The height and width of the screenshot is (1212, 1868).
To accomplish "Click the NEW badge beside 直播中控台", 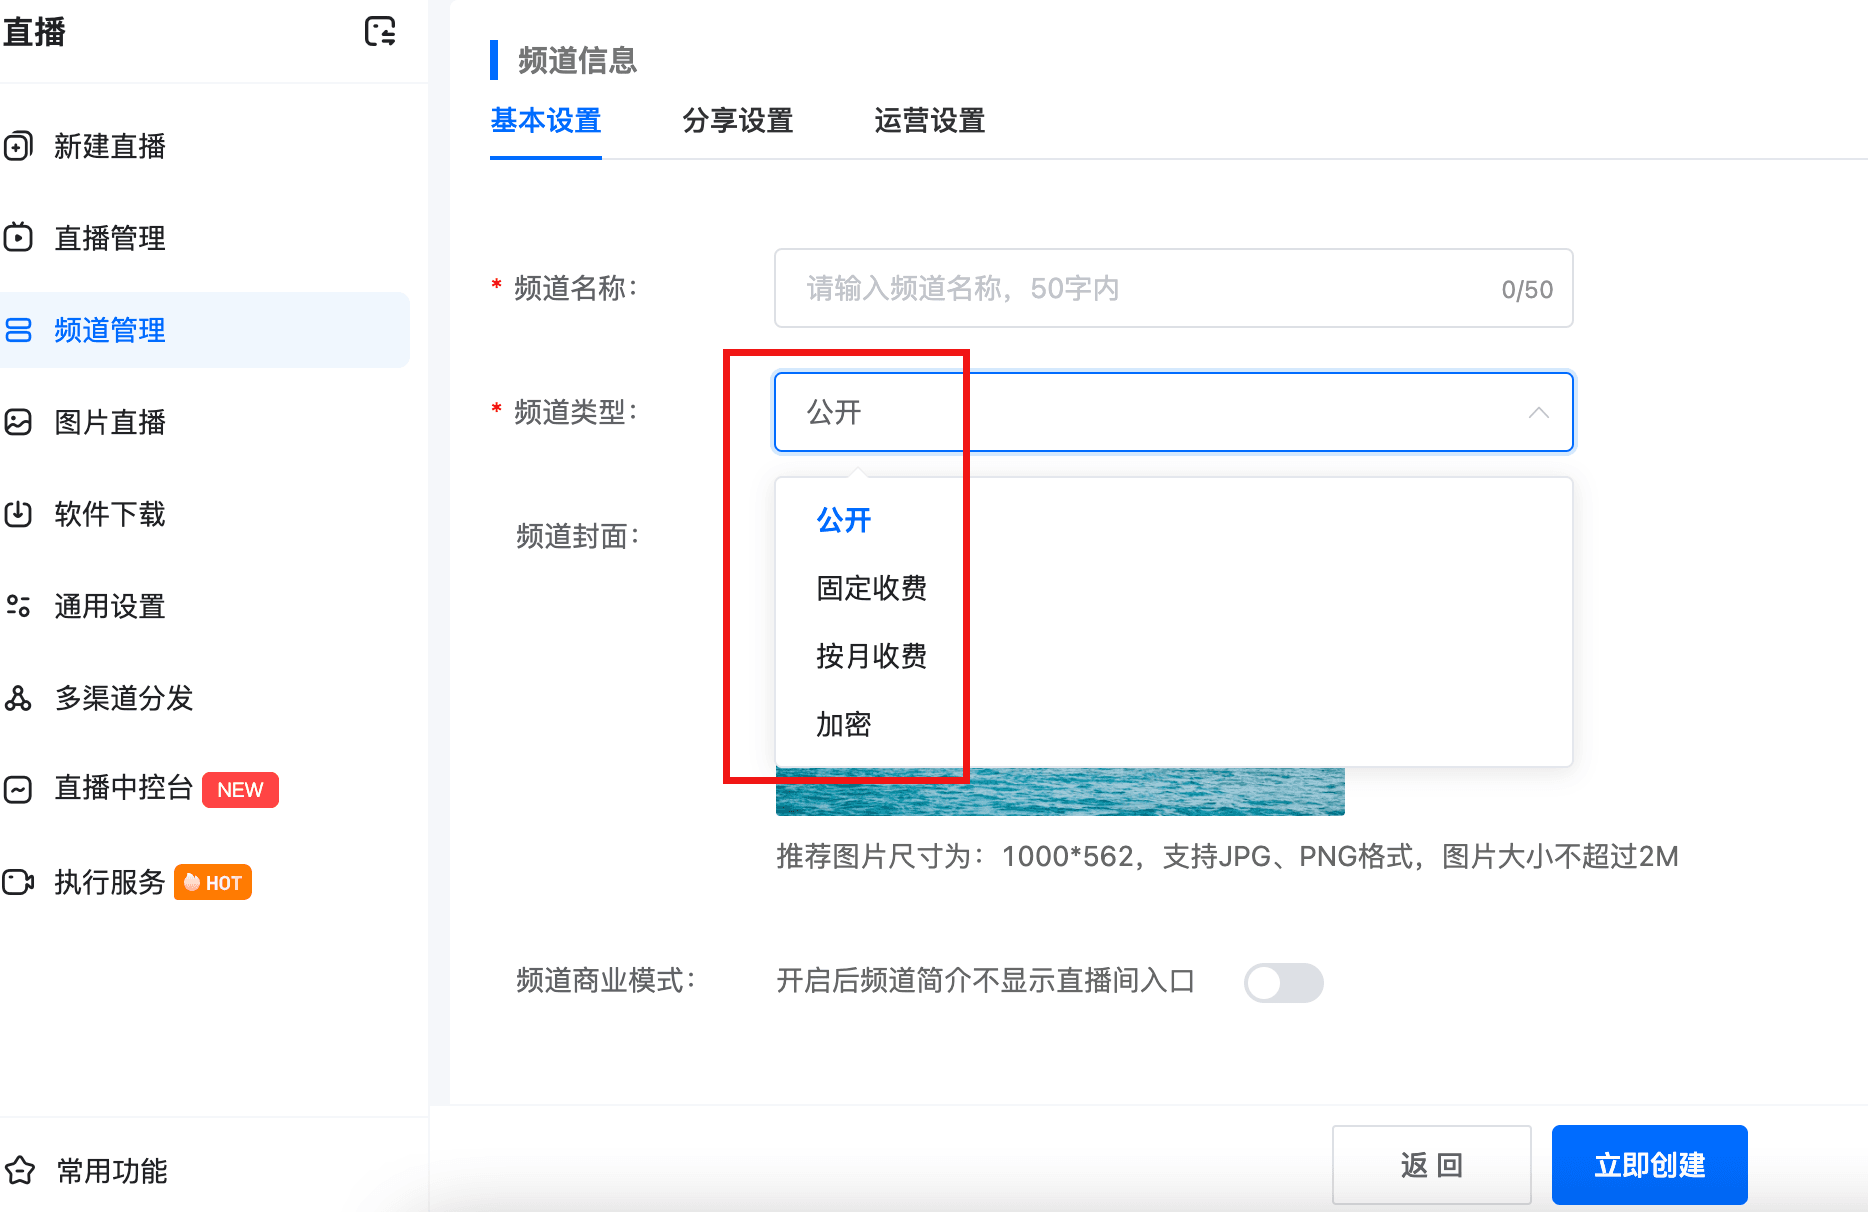I will point(240,790).
